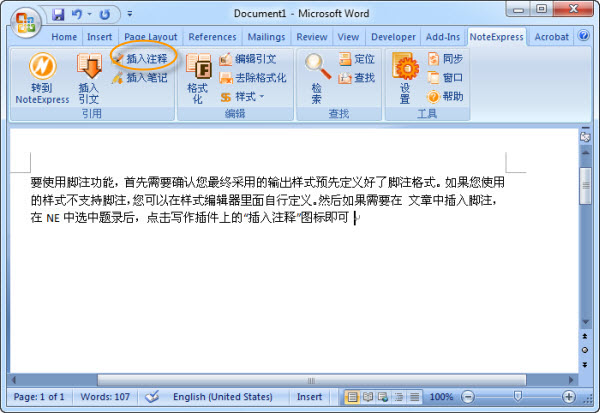Image resolution: width=600 pixels, height=413 pixels.
Task: Customize Quick Access Toolbar dropdown
Action: pos(130,14)
